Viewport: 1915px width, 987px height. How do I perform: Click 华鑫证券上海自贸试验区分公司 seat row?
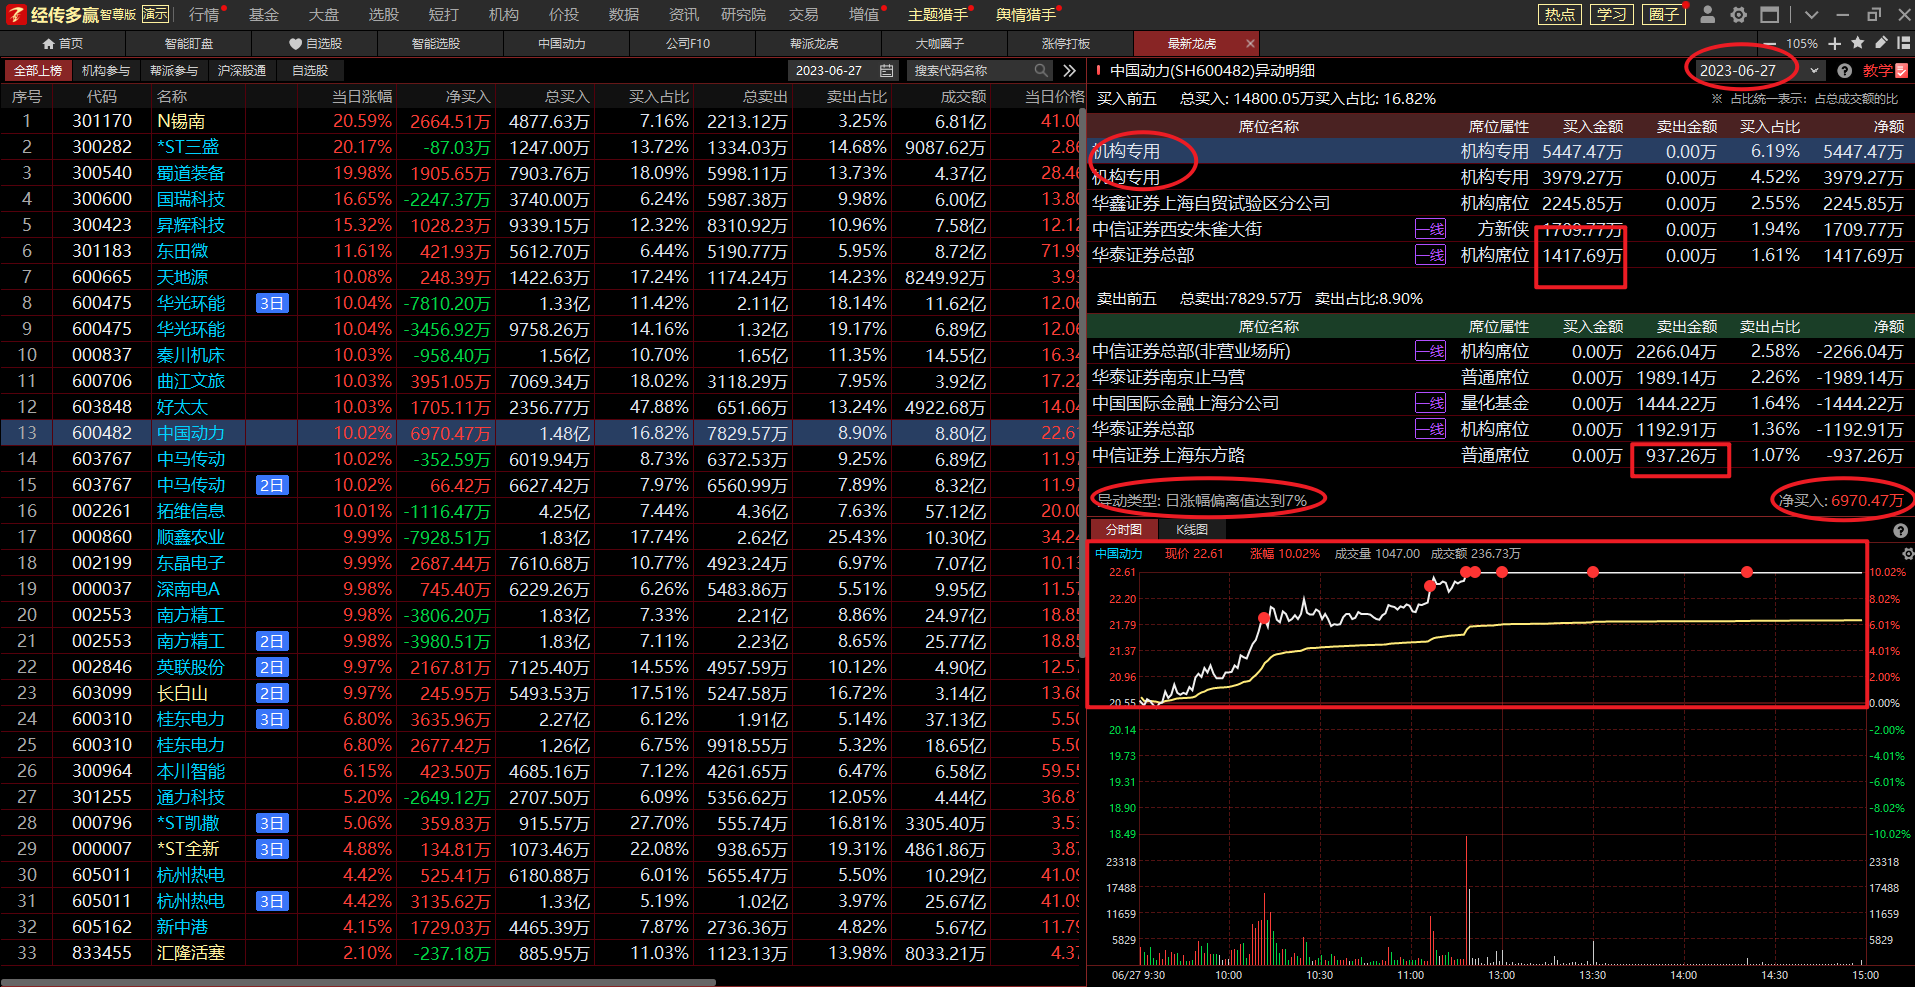(1500, 203)
